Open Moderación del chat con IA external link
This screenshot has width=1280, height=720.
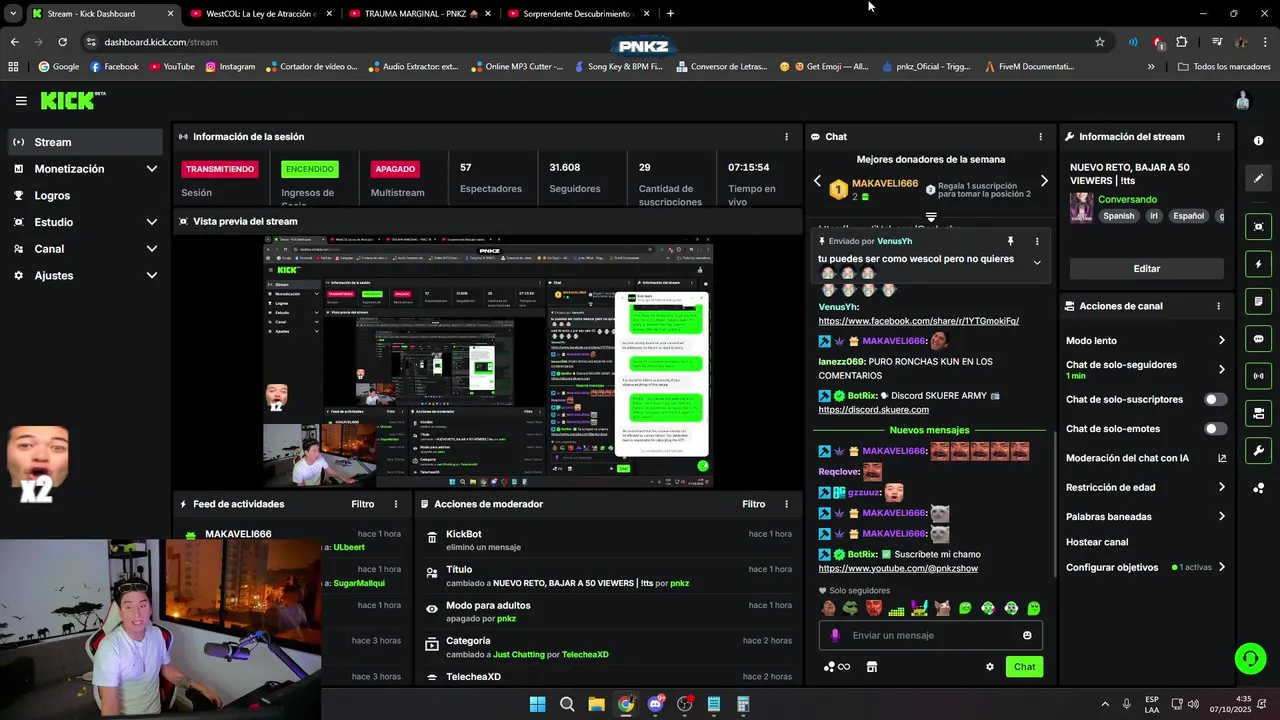[1222, 458]
